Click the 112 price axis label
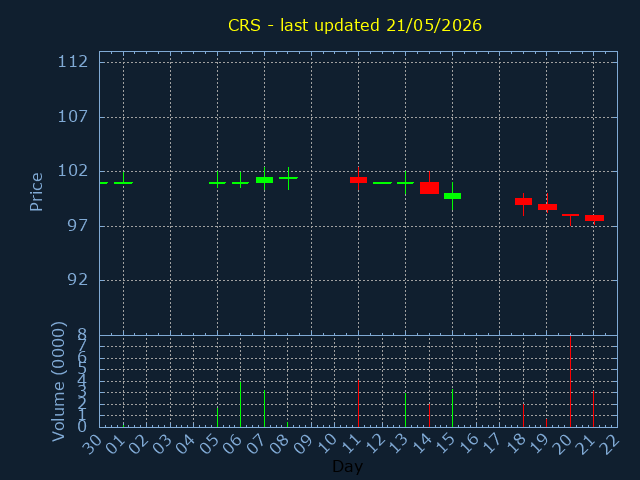 click(73, 62)
